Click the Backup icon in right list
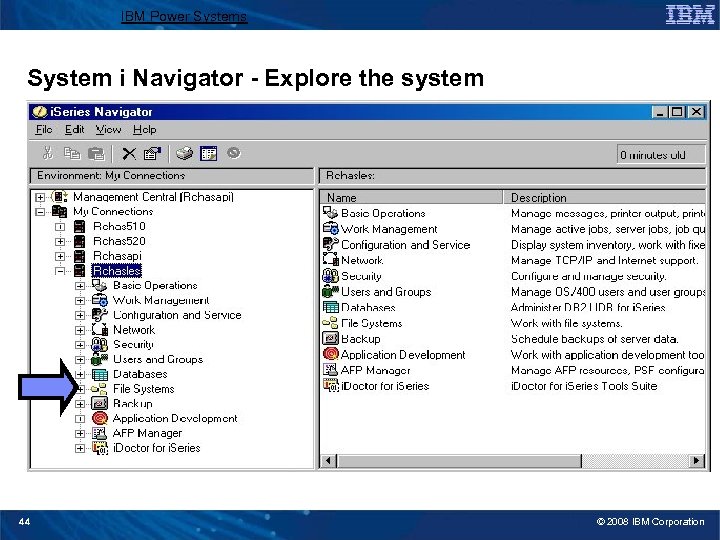720x540 pixels. click(x=330, y=338)
